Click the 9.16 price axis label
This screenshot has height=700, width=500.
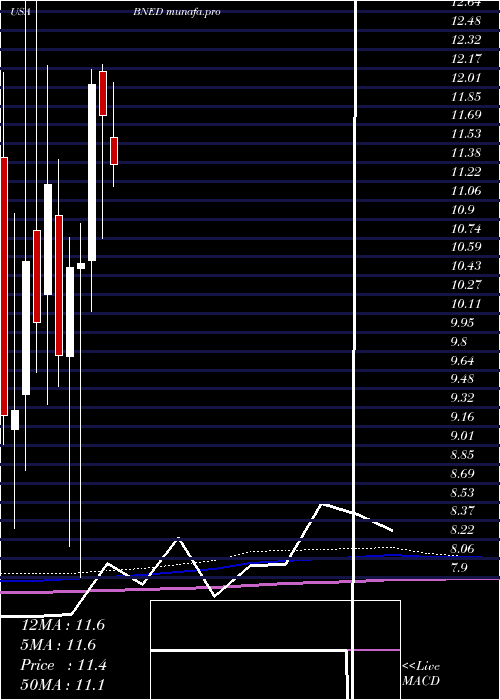click(x=464, y=417)
